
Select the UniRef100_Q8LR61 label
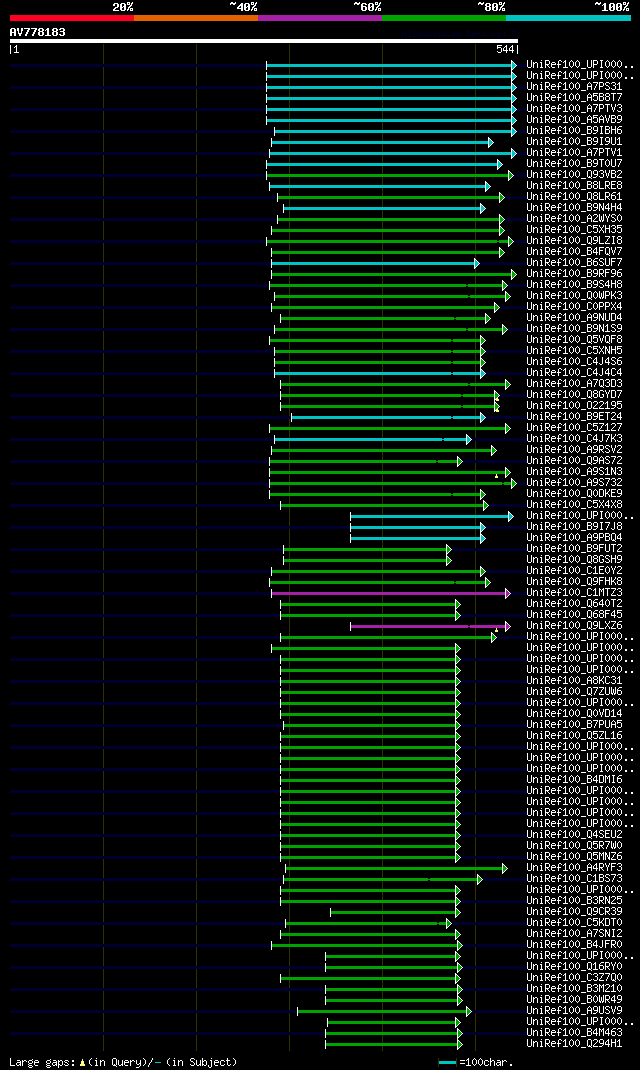coord(574,197)
